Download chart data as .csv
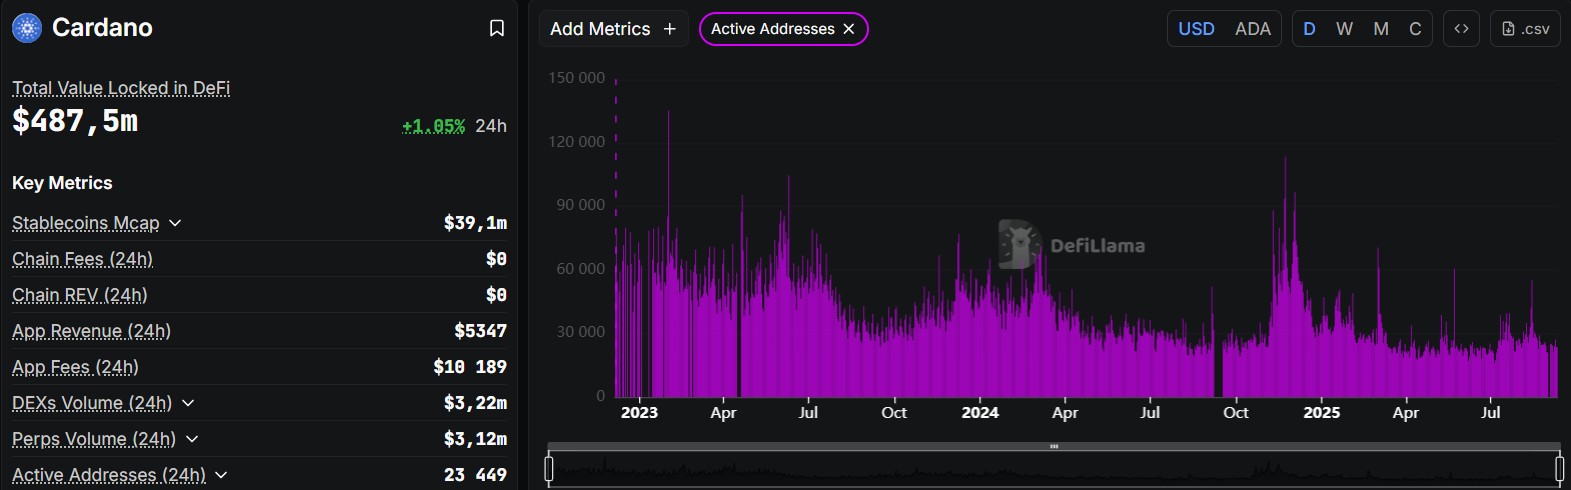1571x490 pixels. click(1525, 29)
